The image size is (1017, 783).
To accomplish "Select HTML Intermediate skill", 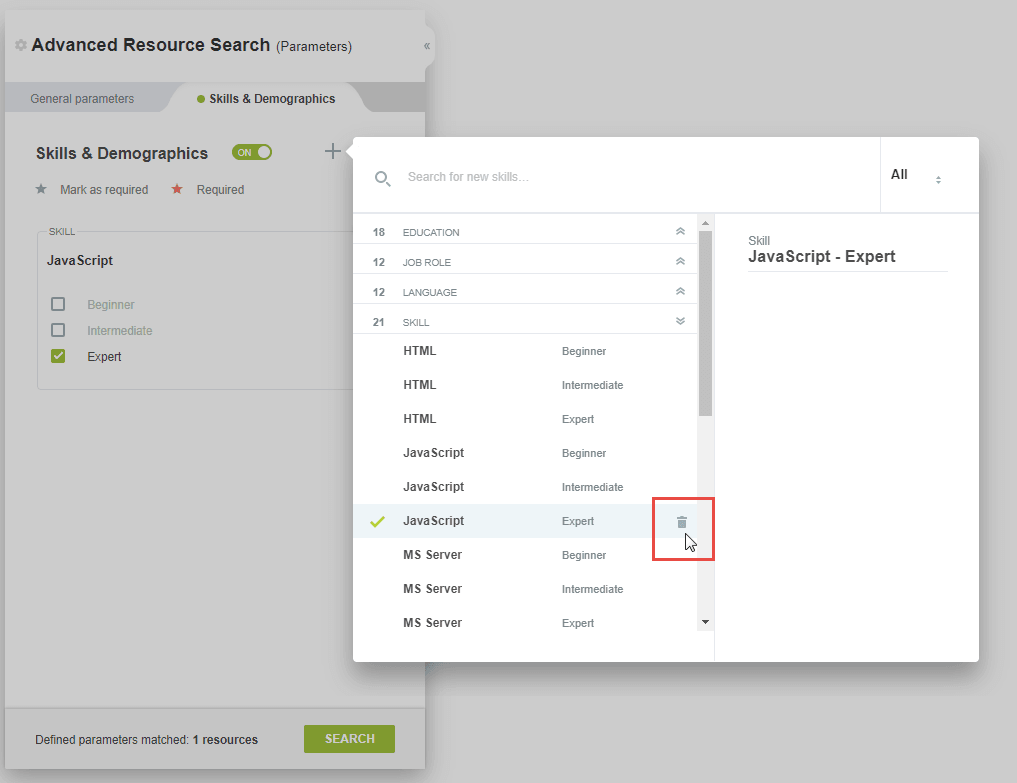I will (x=525, y=385).
